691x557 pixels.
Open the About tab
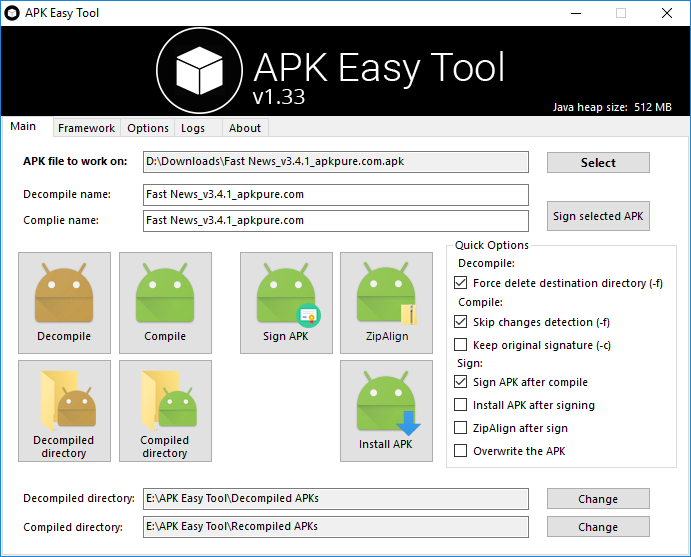pyautogui.click(x=245, y=128)
